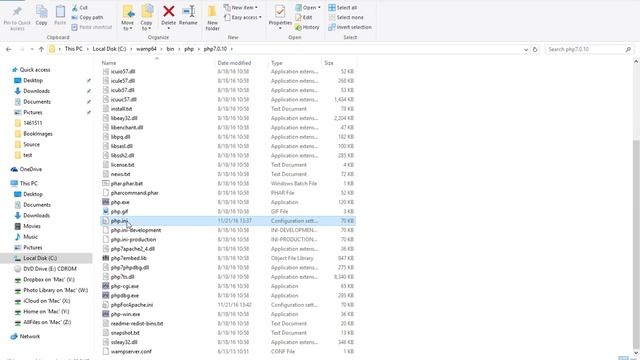
Task: Click the wamp64 breadcrumb
Action: point(146,49)
